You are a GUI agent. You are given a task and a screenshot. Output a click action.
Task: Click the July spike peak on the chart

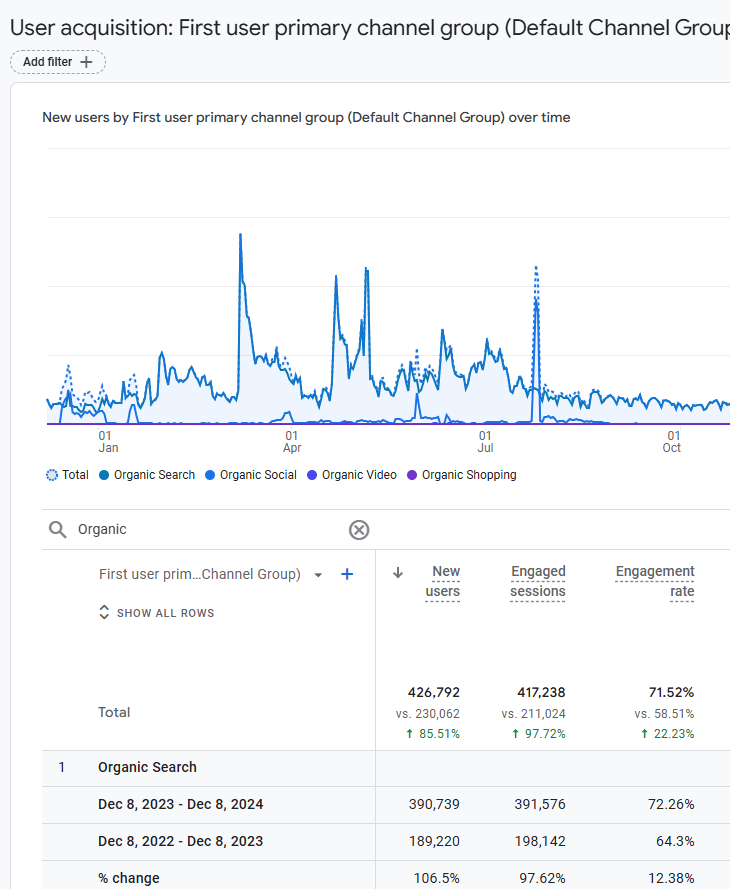click(x=537, y=270)
